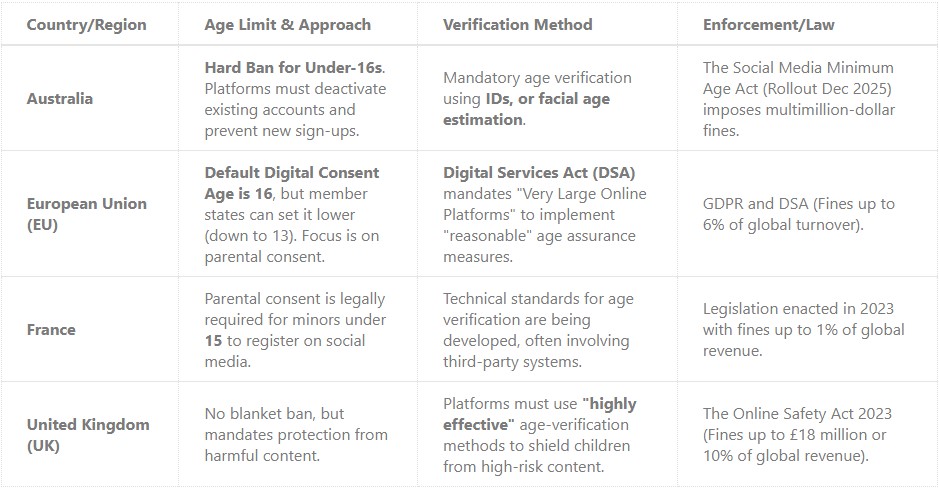Click the mandatory age verification using IDs cell

540,98
